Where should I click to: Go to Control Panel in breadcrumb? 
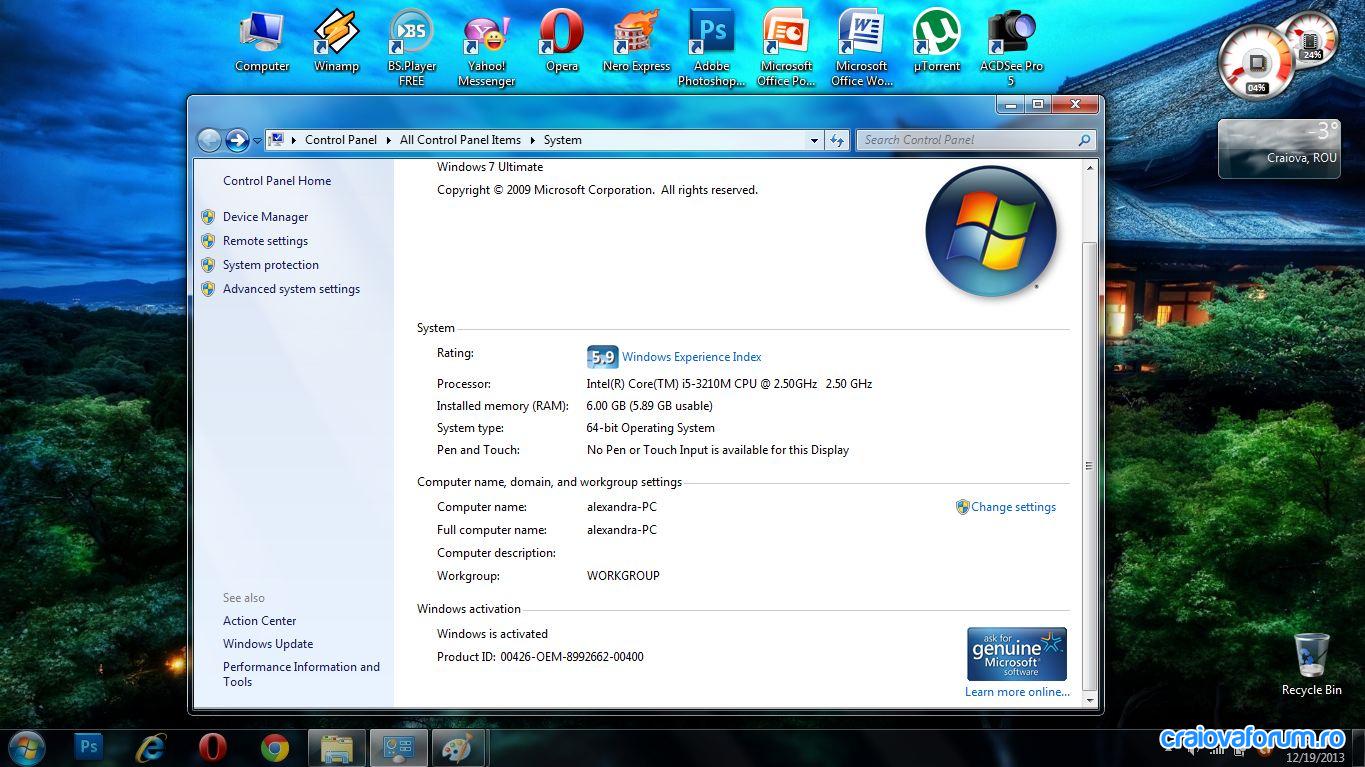click(341, 140)
